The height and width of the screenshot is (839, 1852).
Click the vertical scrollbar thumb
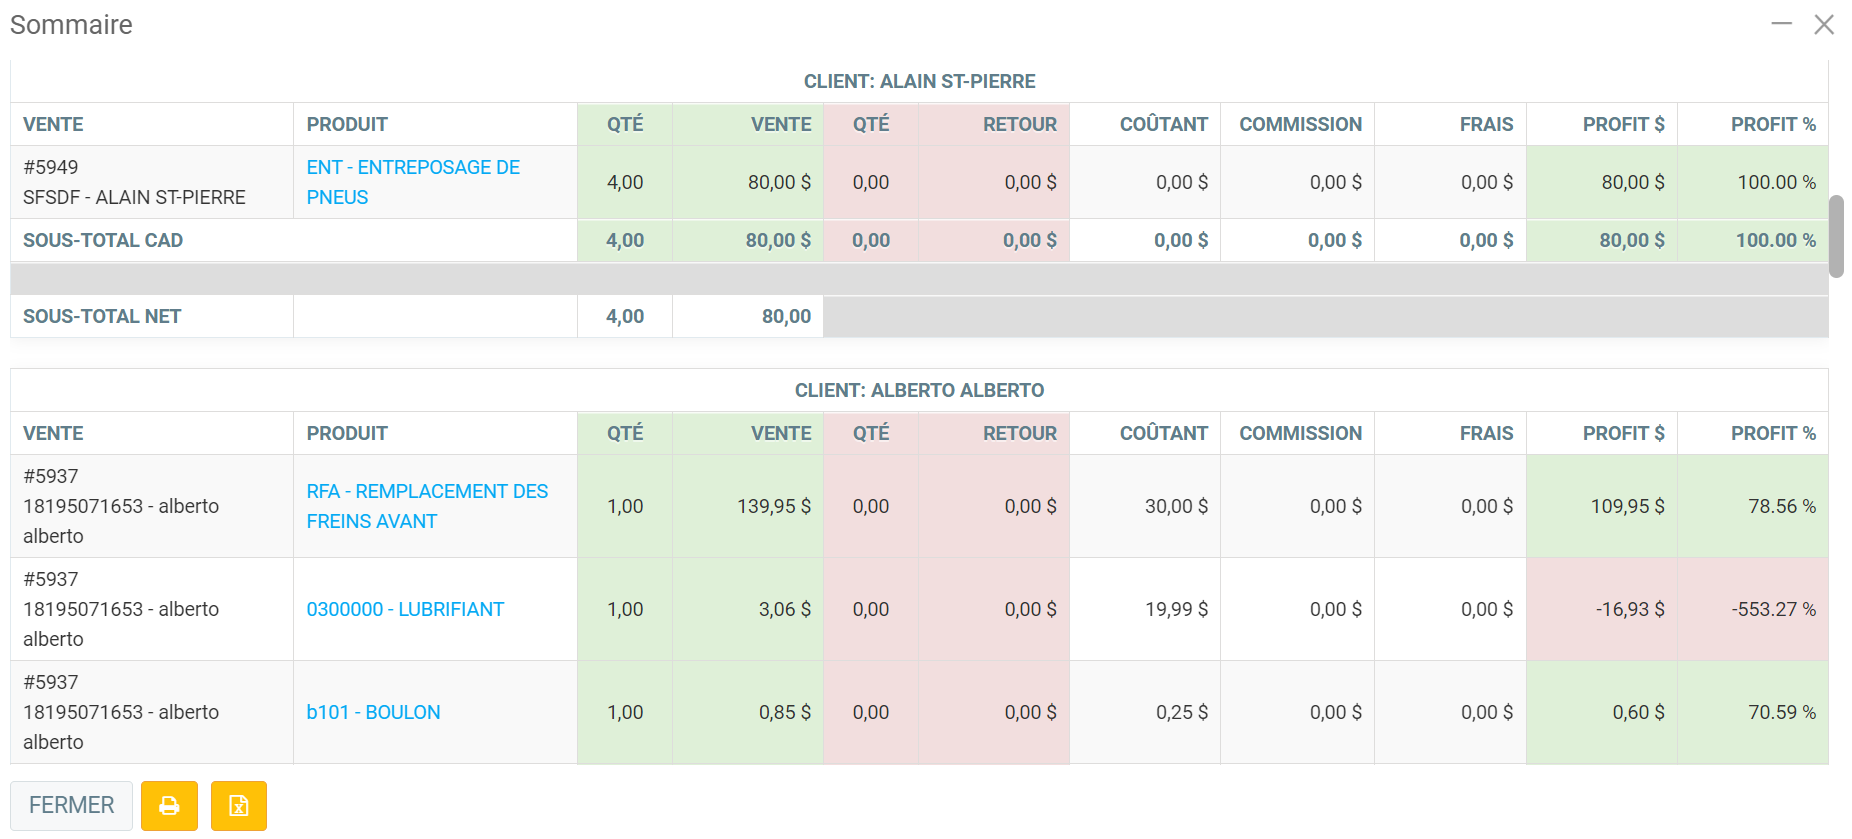click(x=1836, y=236)
